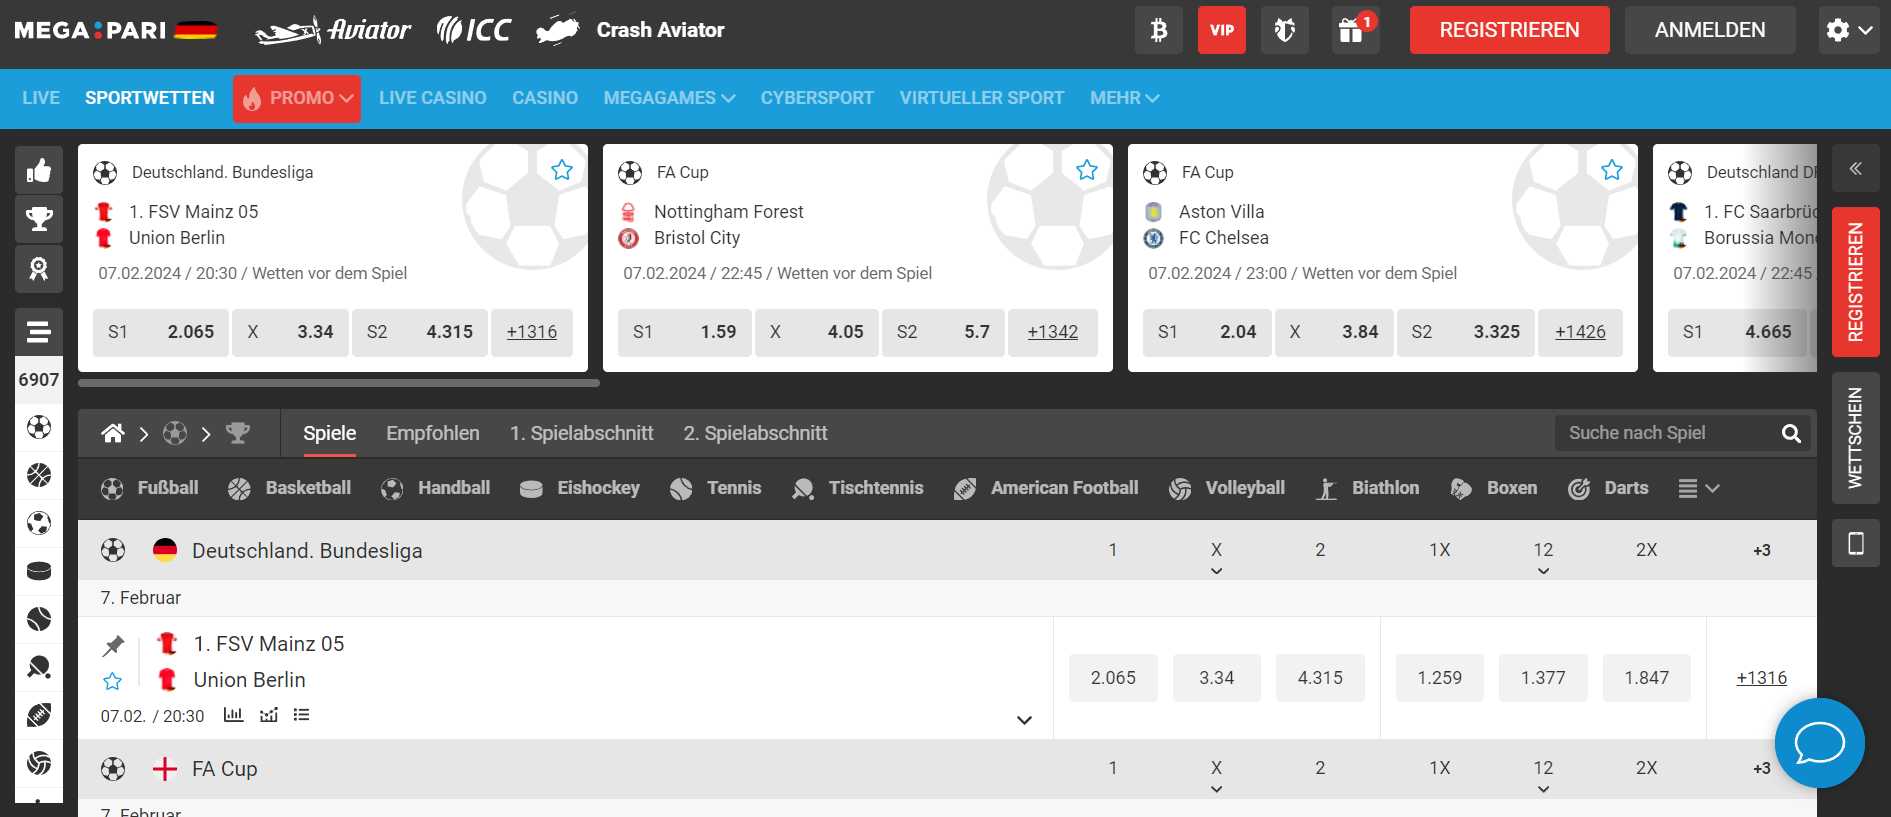Screen dimensions: 1891x817
Task: Bet S2 3.325 on Aston Villa card
Action: pos(1466,332)
